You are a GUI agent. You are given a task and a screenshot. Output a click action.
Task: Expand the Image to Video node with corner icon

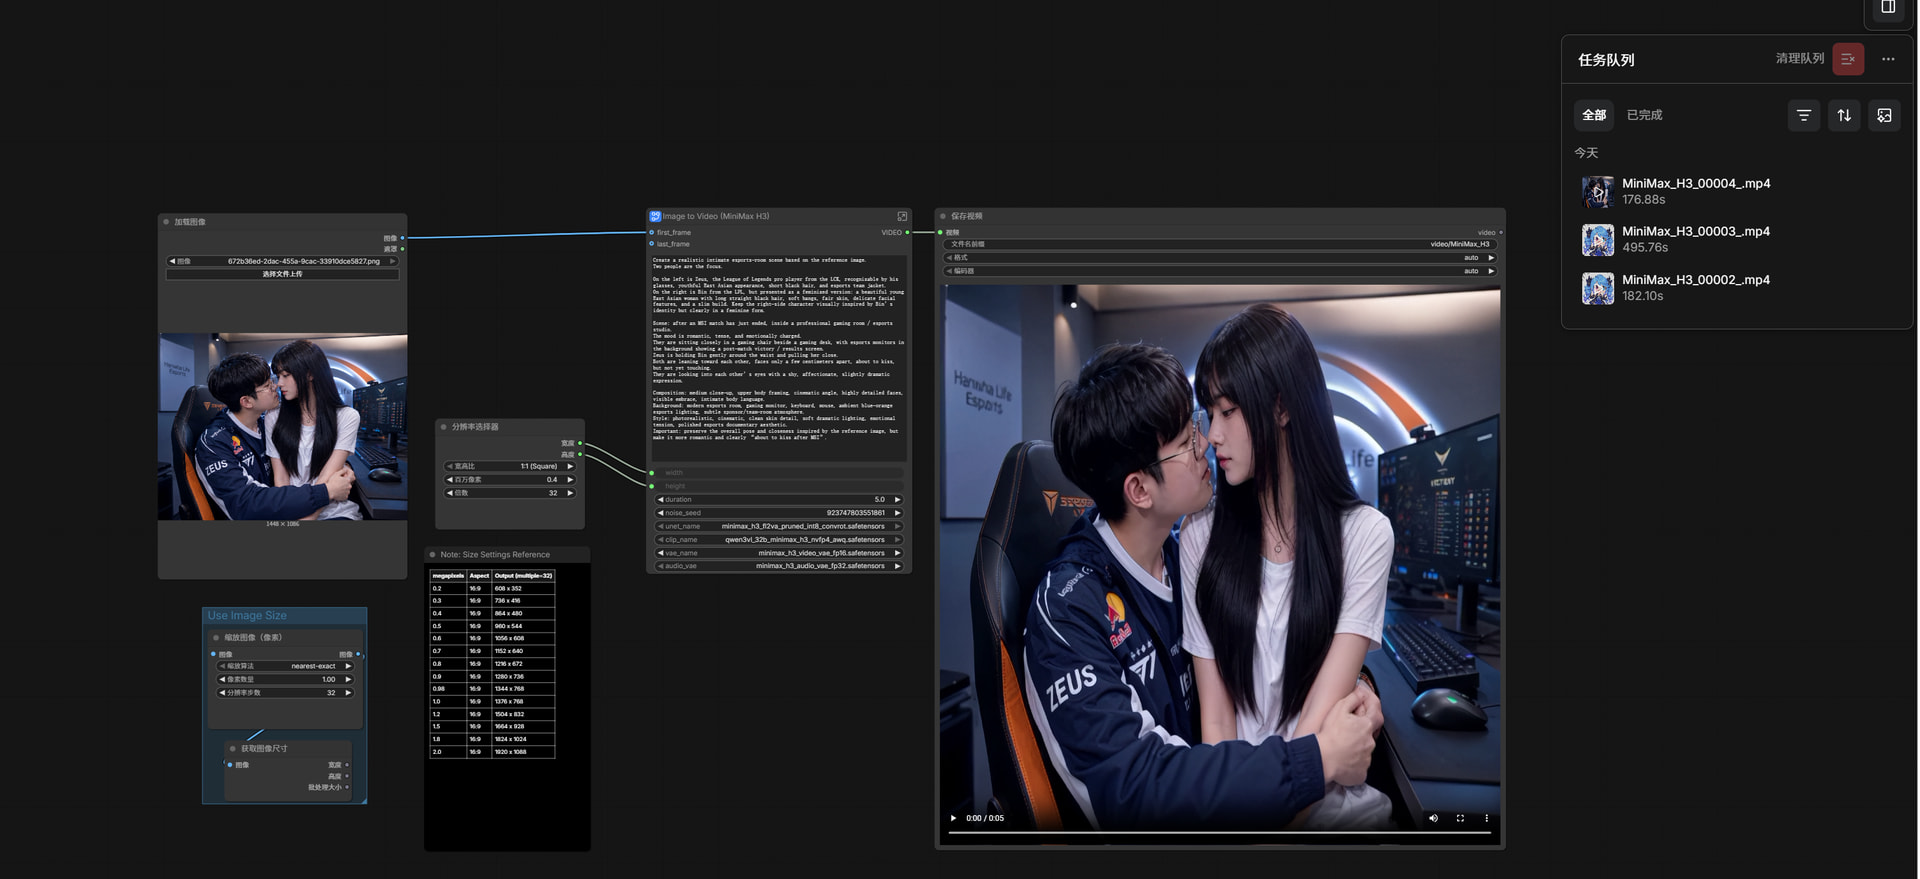click(902, 216)
